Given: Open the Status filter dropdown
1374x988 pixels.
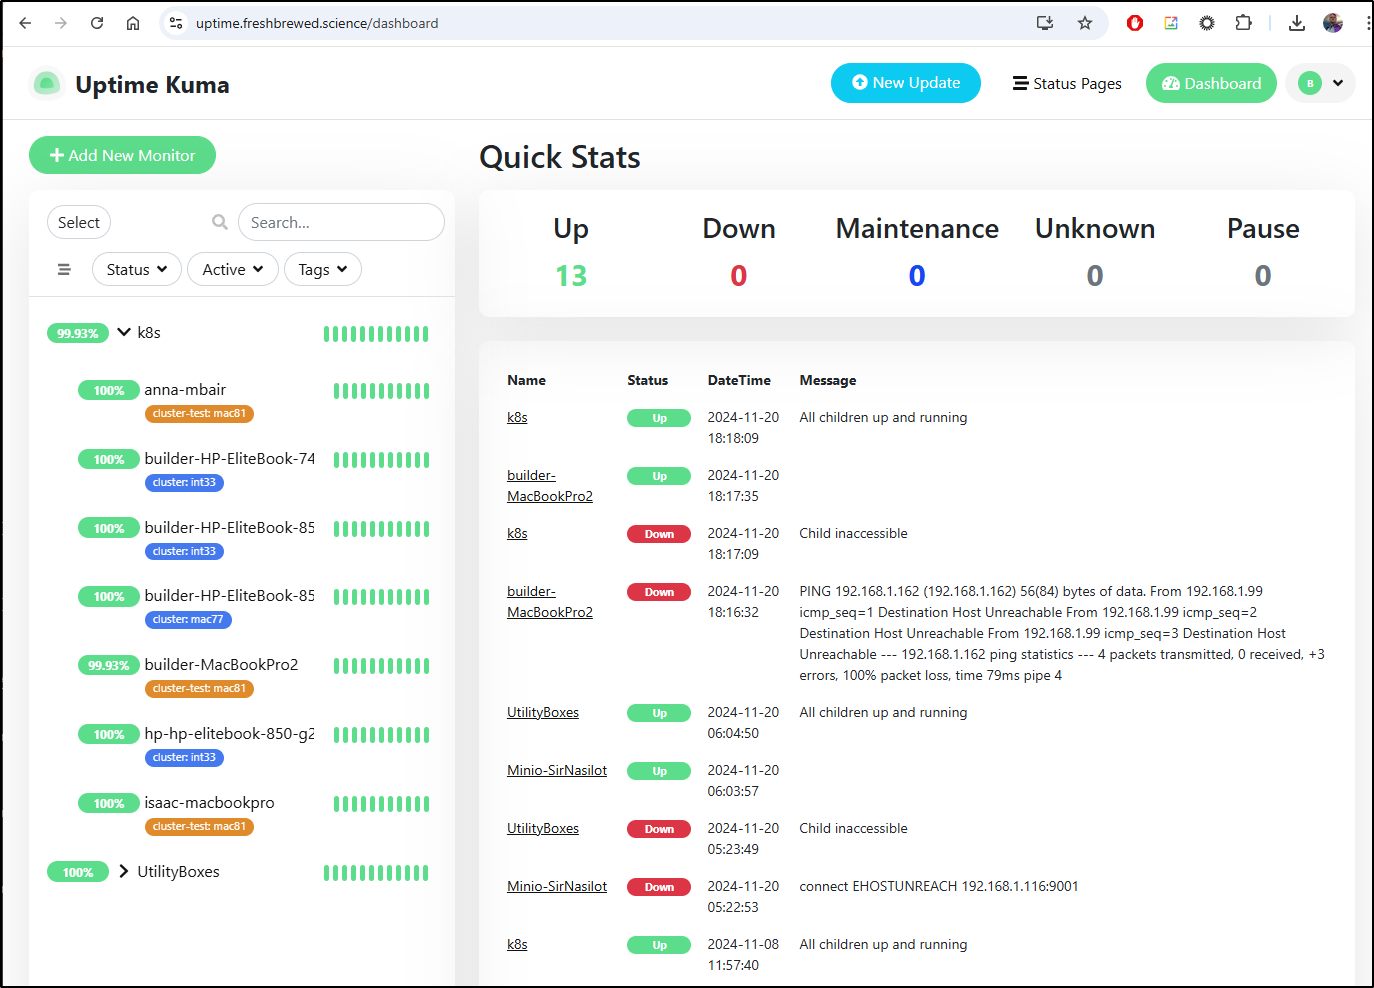Looking at the screenshot, I should pyautogui.click(x=137, y=269).
